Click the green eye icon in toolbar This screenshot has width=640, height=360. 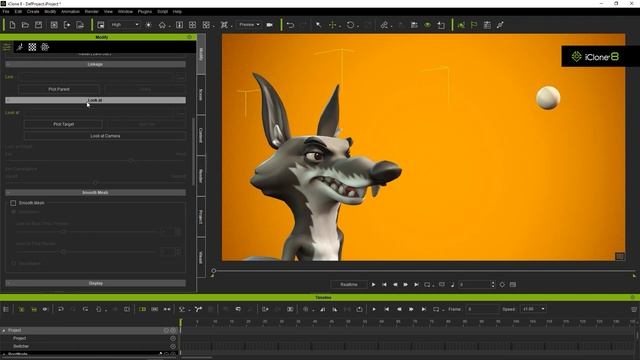pyautogui.click(x=427, y=25)
